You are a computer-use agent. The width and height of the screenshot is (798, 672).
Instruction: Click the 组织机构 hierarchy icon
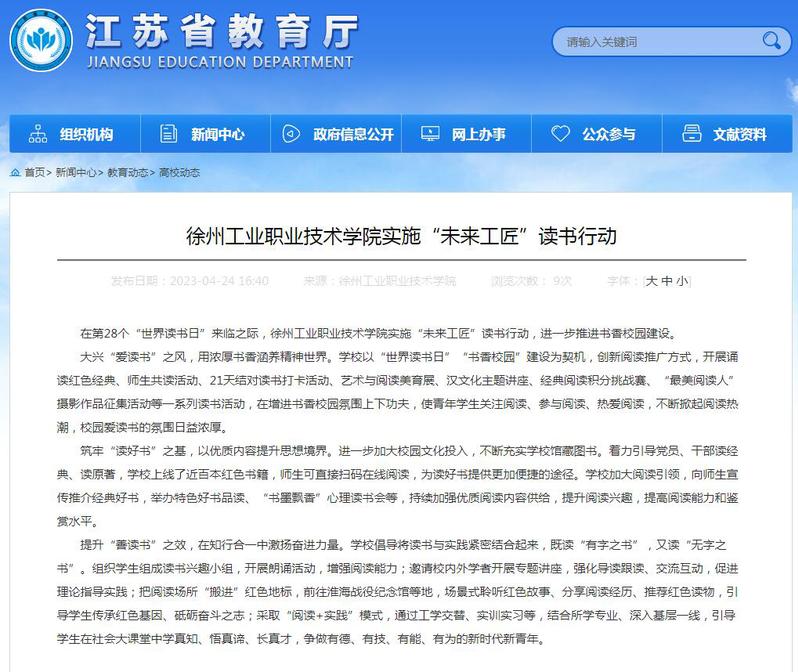(38, 134)
